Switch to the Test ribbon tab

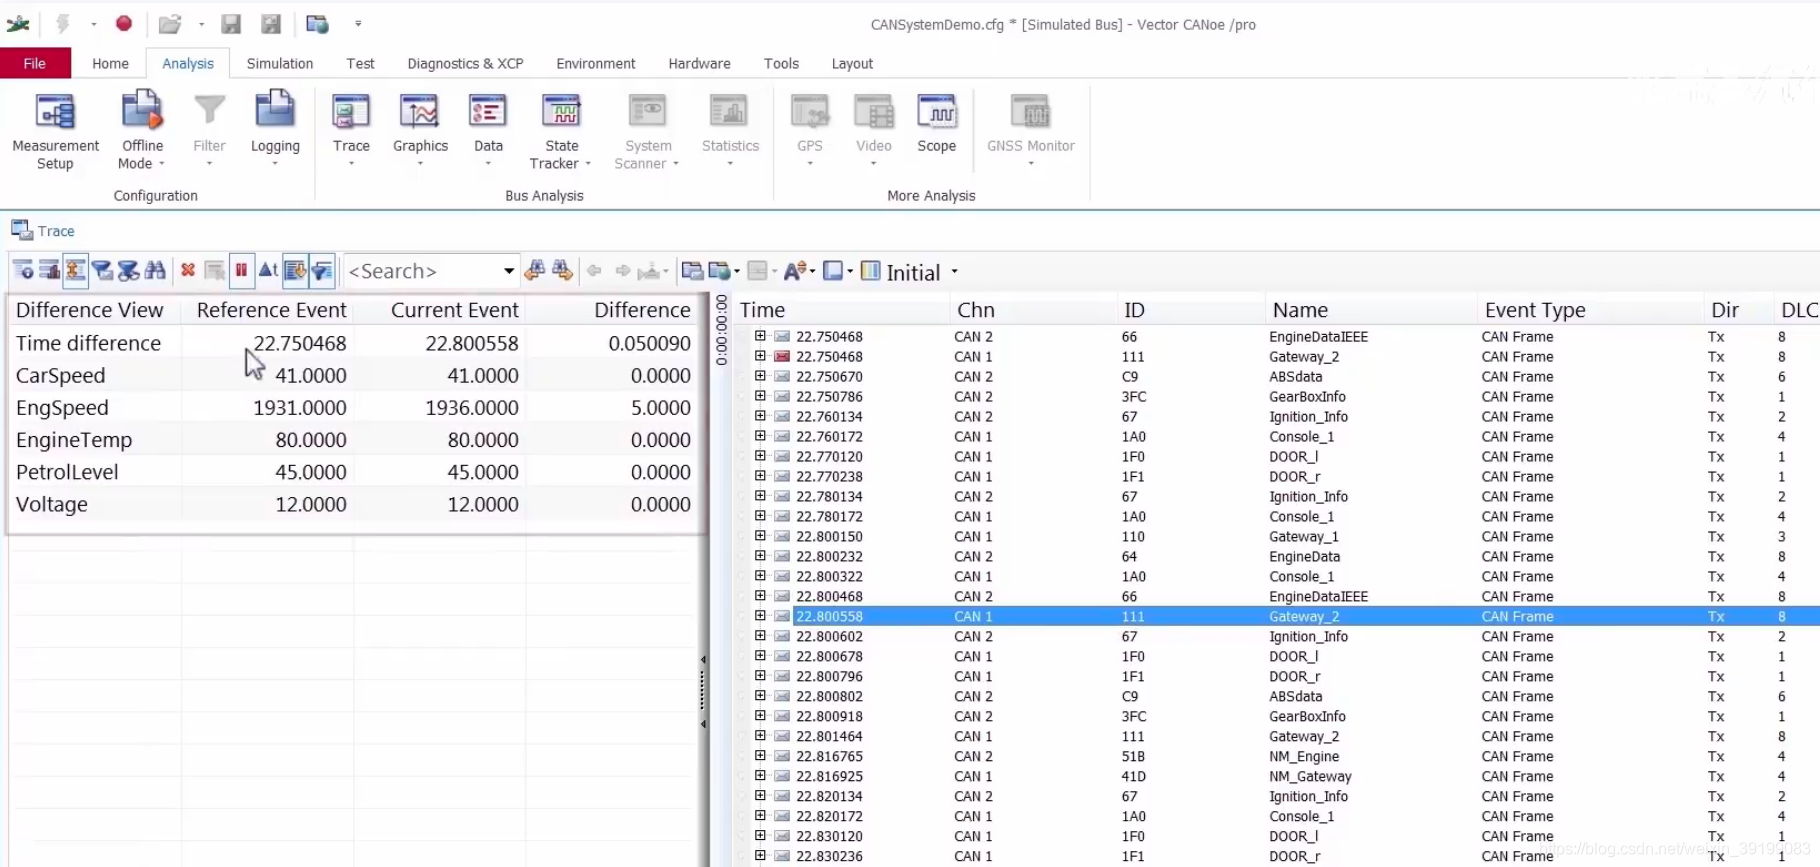(360, 63)
